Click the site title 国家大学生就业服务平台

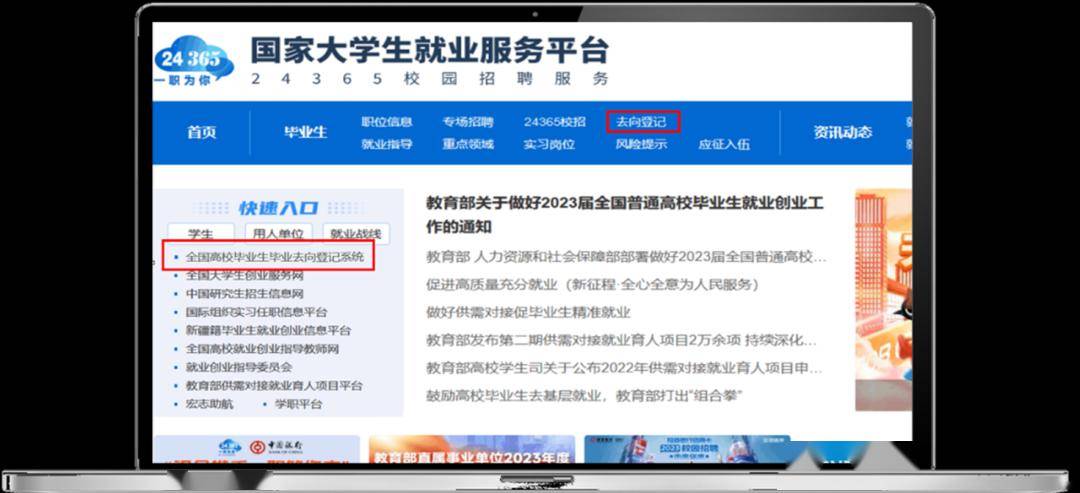pyautogui.click(x=429, y=50)
